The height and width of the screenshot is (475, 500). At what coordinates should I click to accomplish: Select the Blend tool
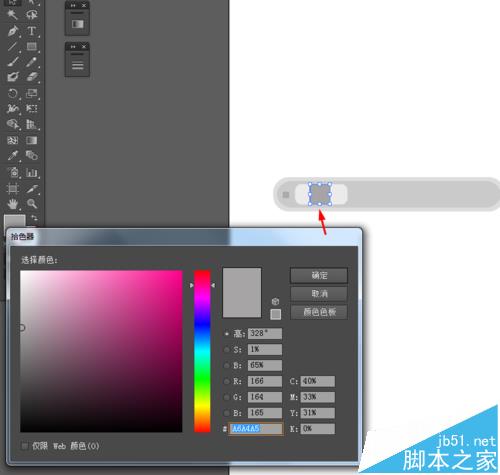tap(32, 156)
